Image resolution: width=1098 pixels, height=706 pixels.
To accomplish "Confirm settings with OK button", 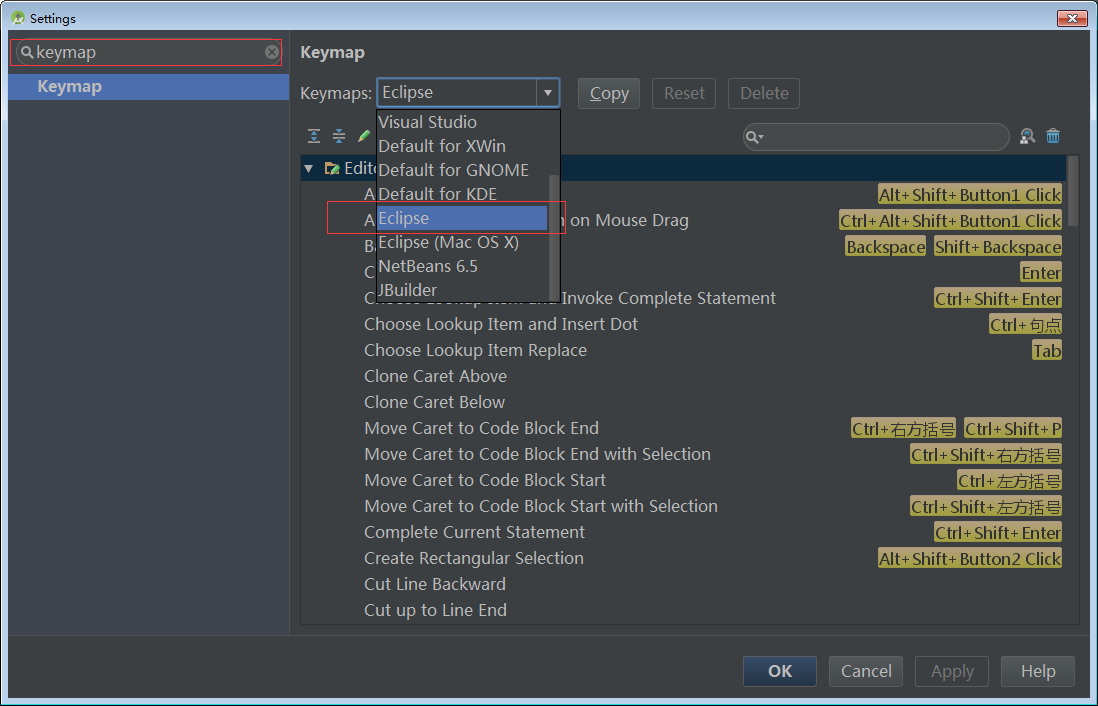I will 779,671.
